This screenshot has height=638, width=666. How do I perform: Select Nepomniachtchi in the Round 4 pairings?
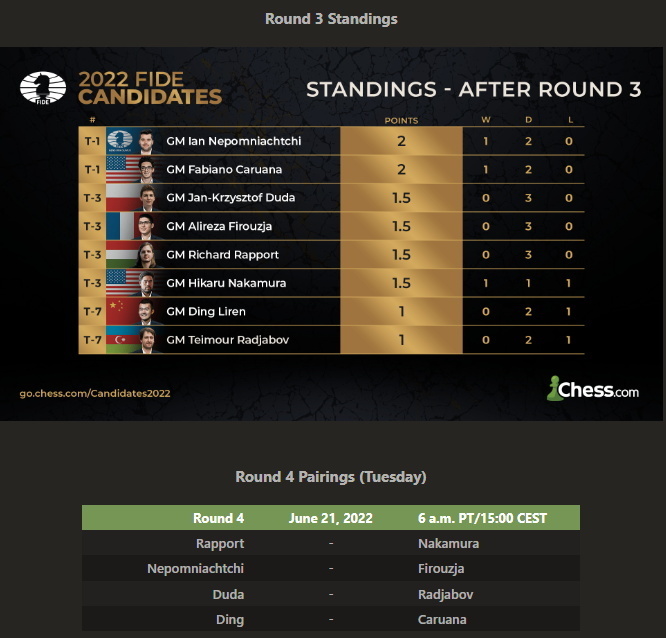pyautogui.click(x=196, y=568)
